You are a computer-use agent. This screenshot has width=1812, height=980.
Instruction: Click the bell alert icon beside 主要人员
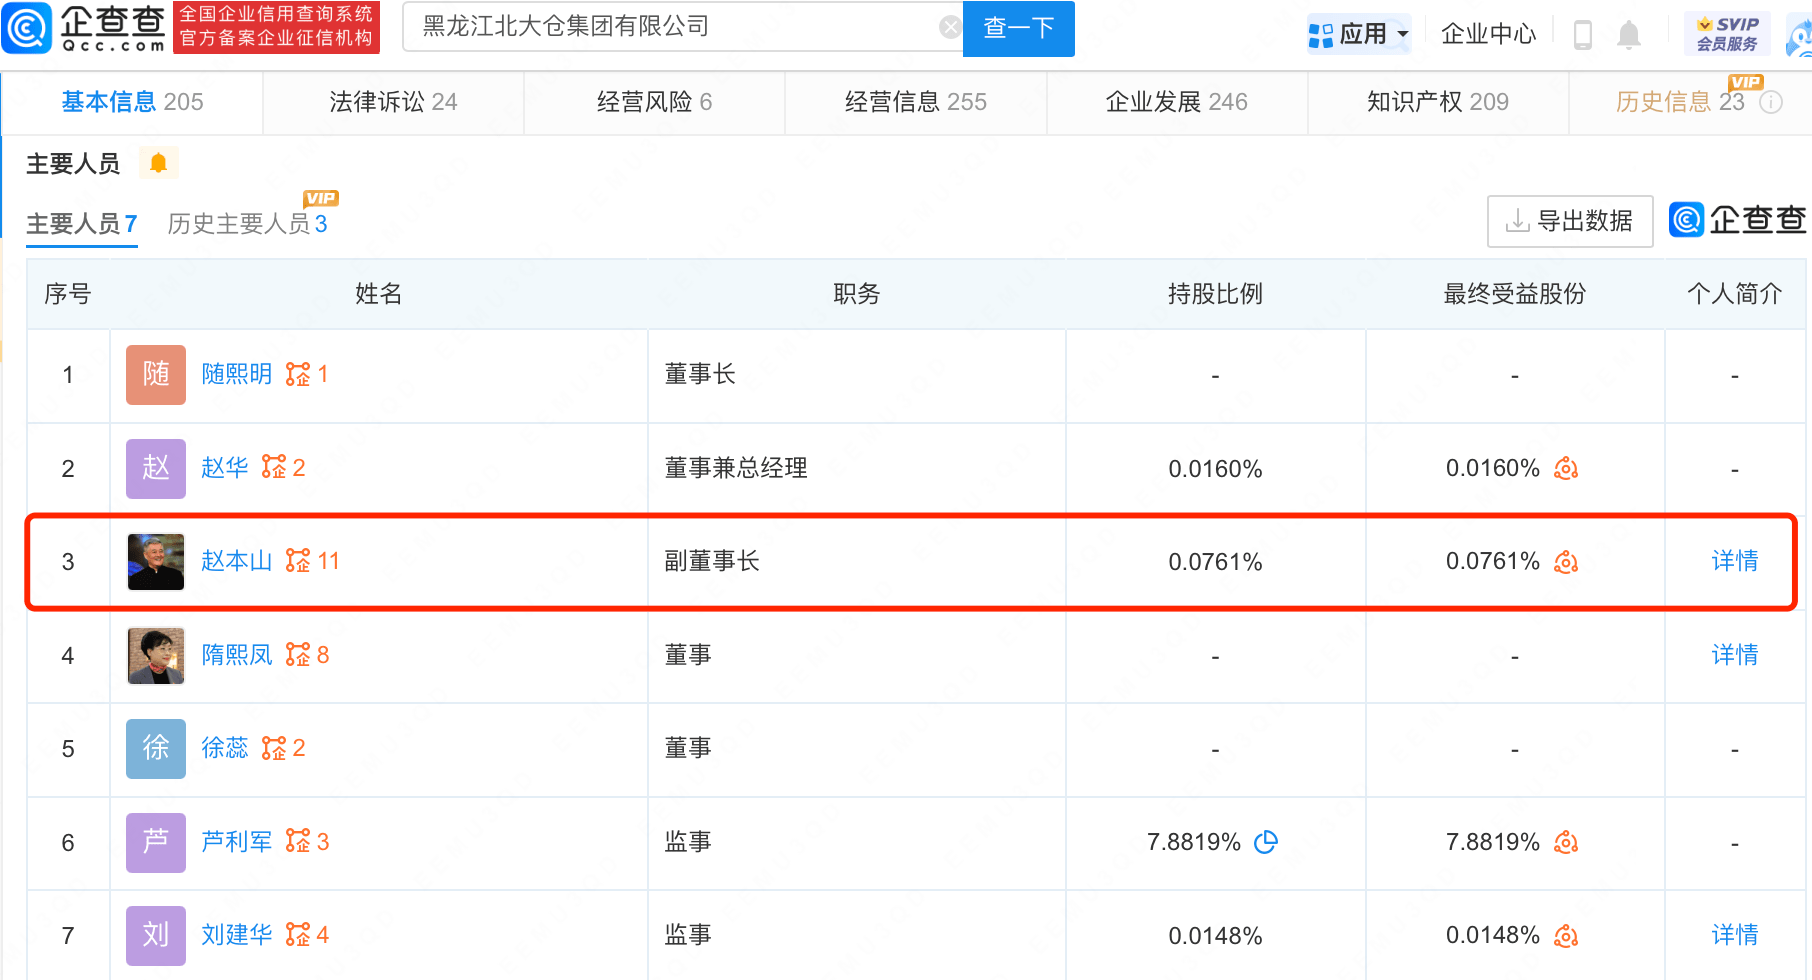point(158,163)
